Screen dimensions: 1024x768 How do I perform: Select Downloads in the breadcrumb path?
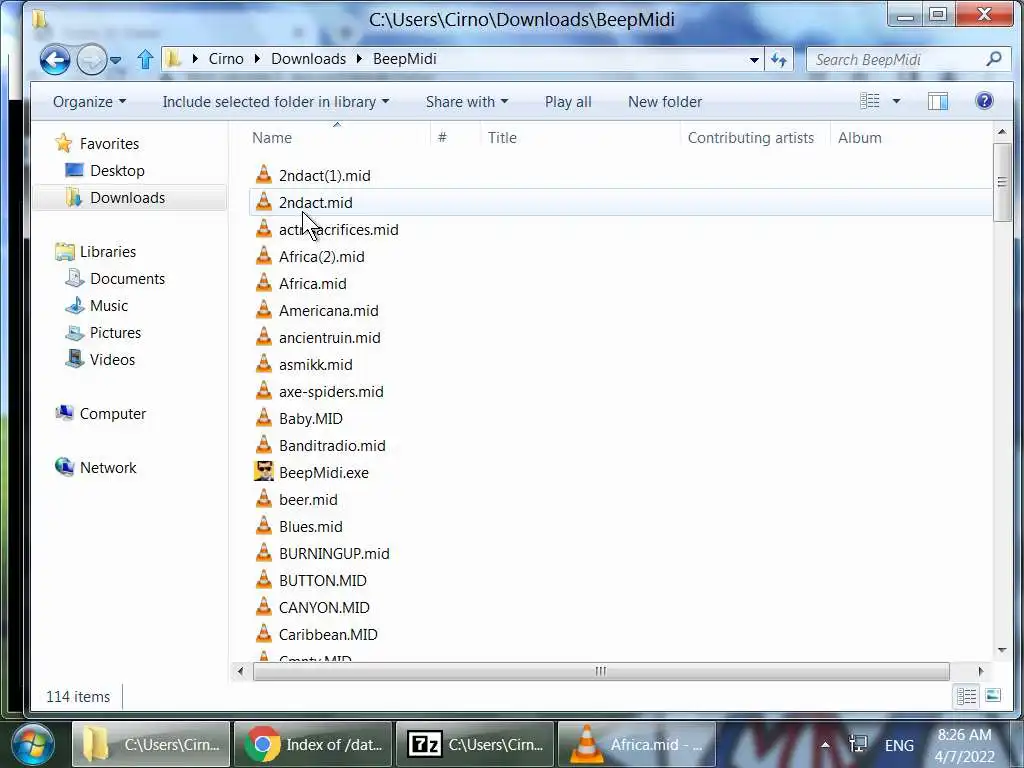click(308, 59)
